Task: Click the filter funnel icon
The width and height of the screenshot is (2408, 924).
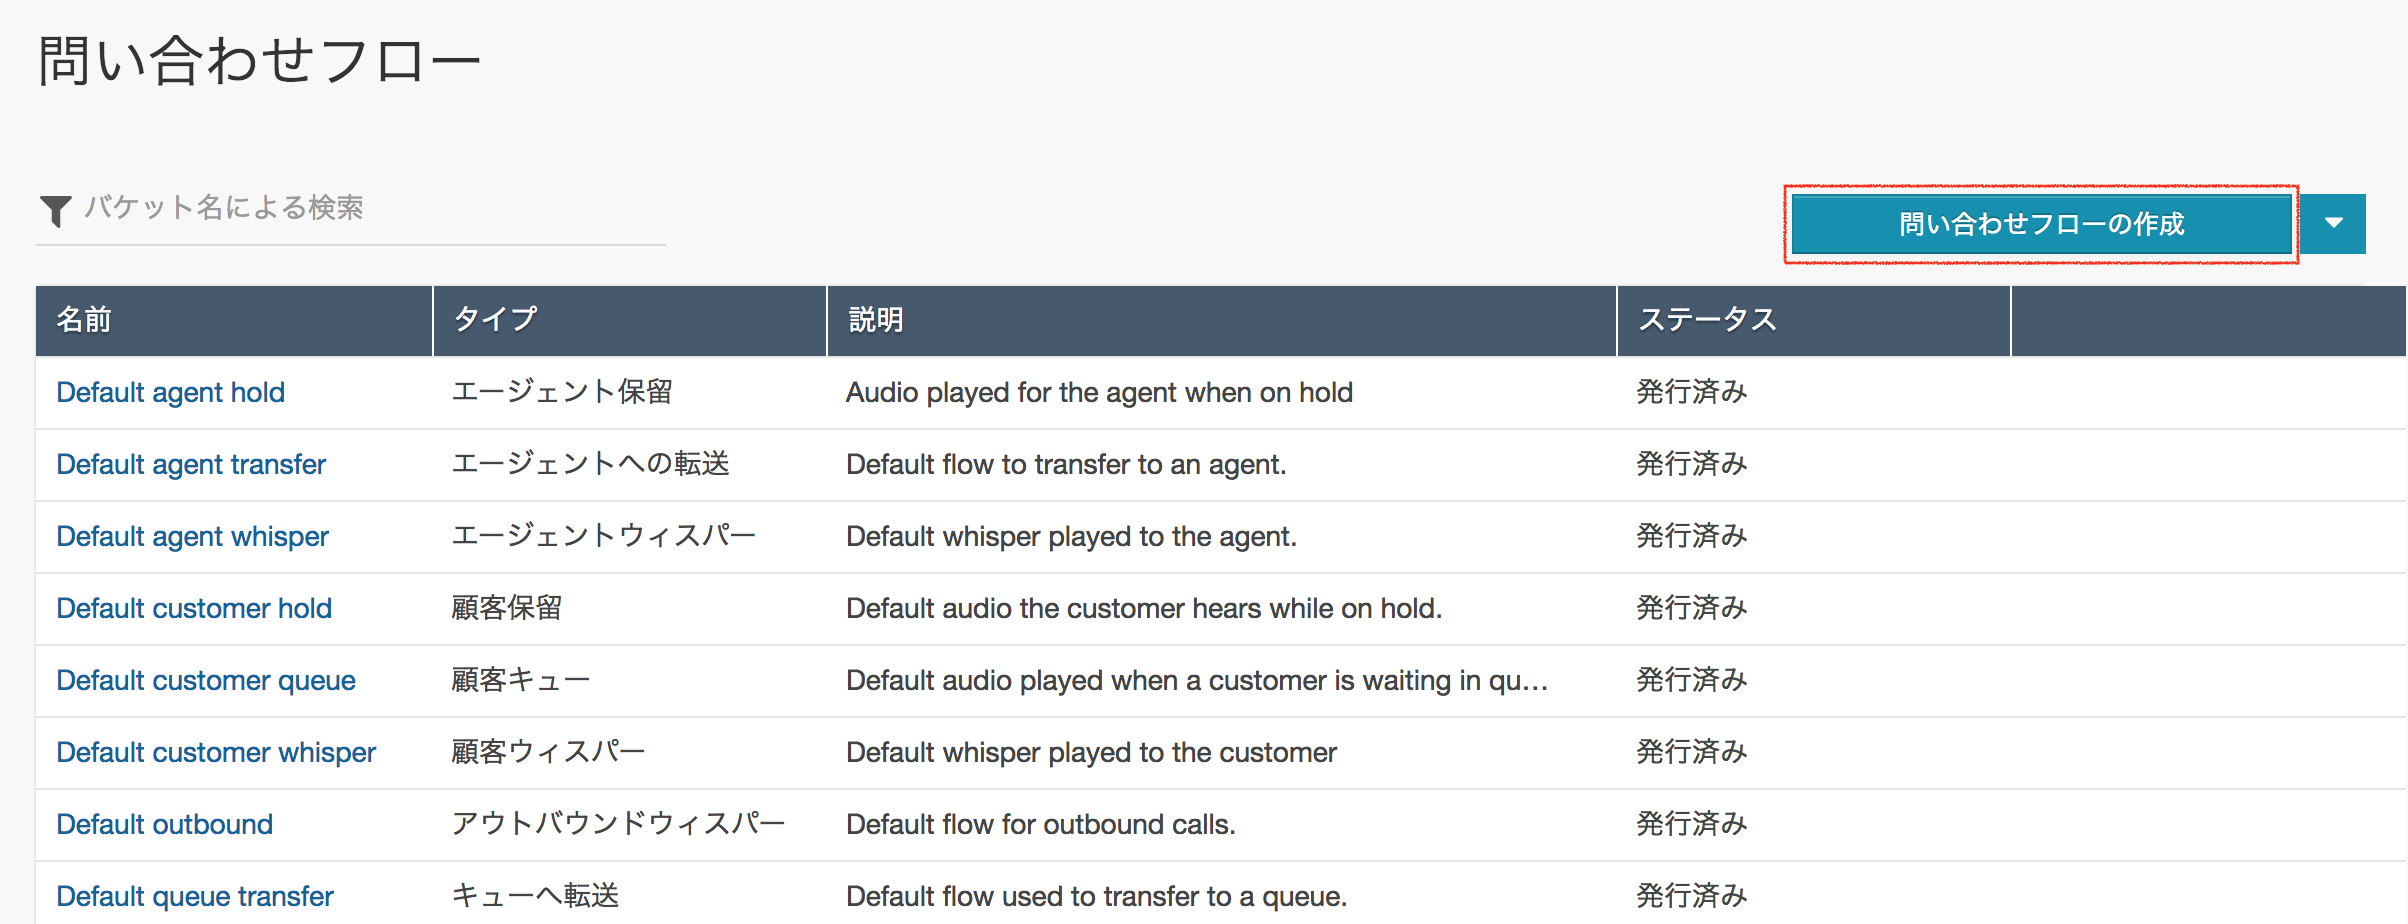Action: tap(55, 210)
